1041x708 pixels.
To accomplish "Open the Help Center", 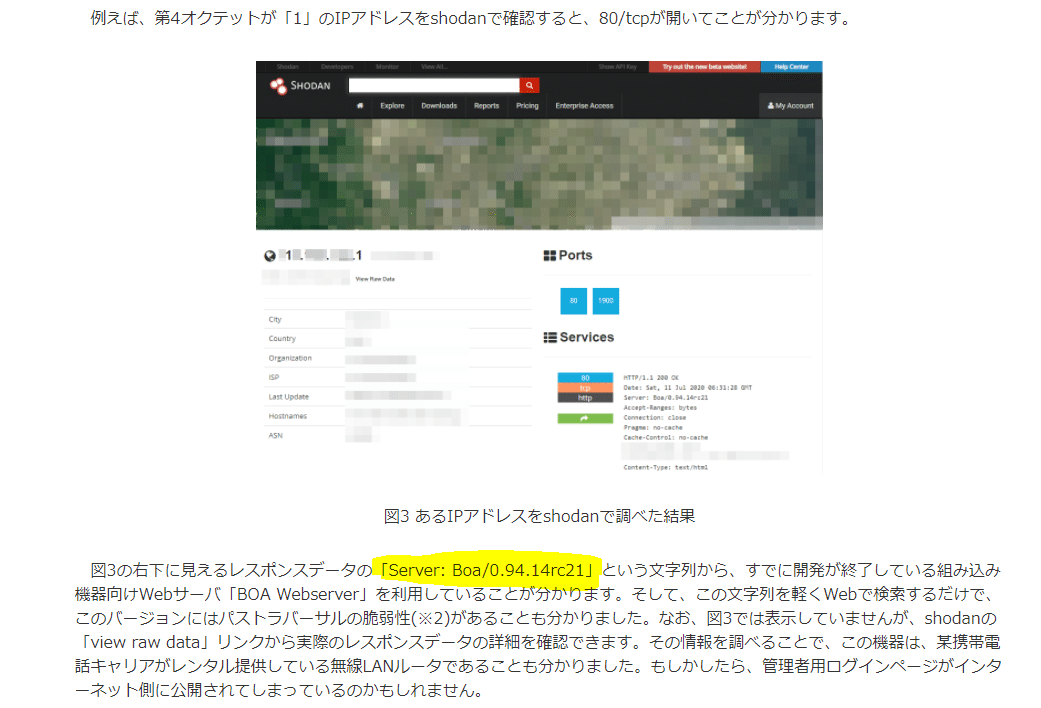I will (792, 66).
